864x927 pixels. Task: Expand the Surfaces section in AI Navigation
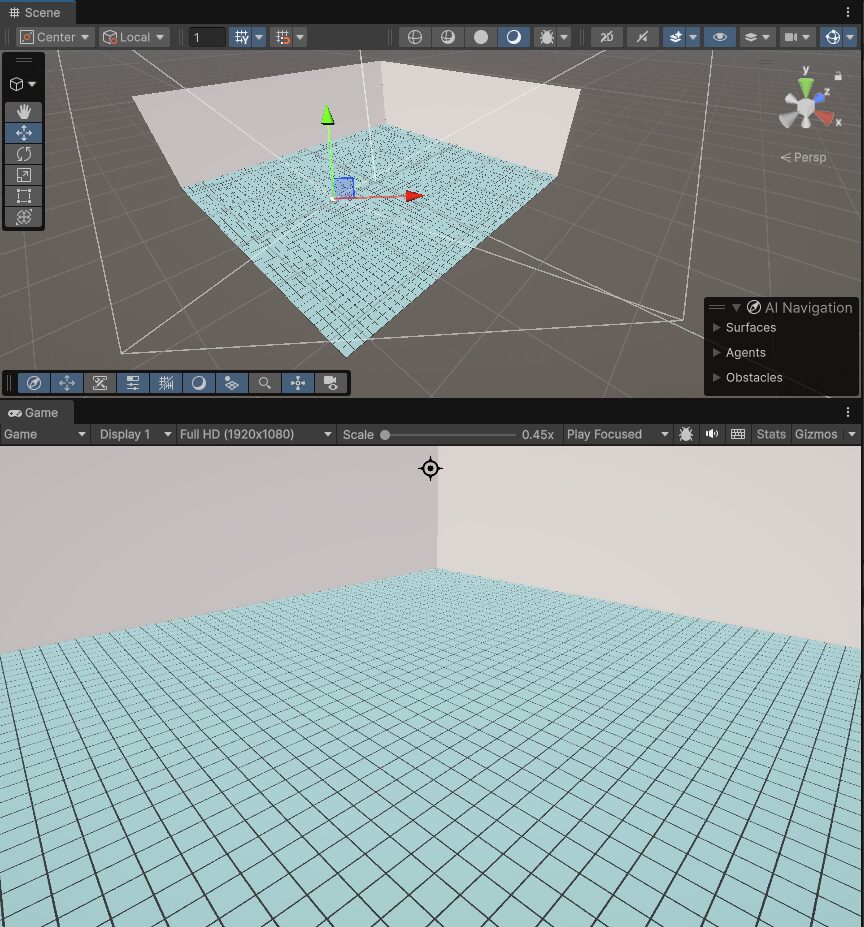coord(716,328)
